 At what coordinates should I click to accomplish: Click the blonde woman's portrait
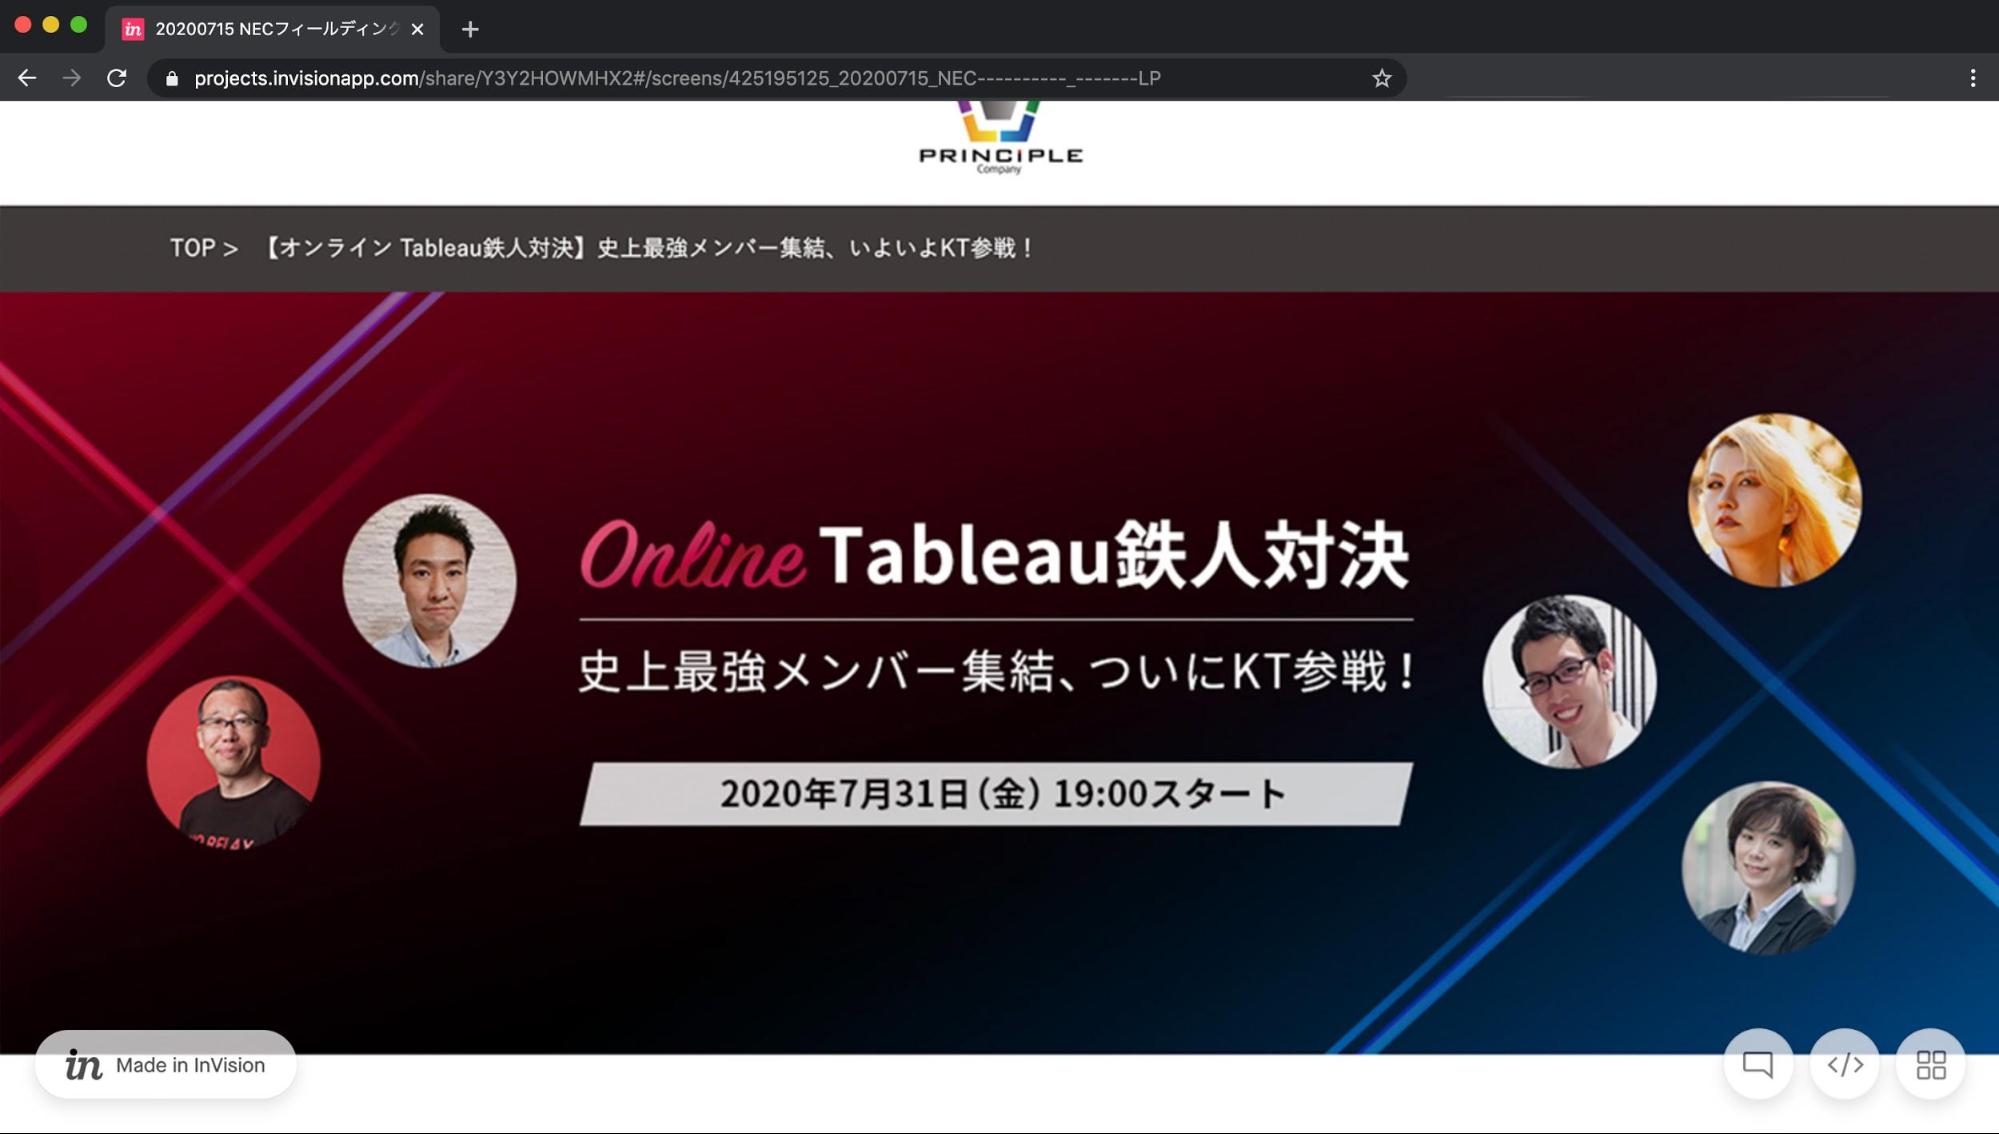1774,500
